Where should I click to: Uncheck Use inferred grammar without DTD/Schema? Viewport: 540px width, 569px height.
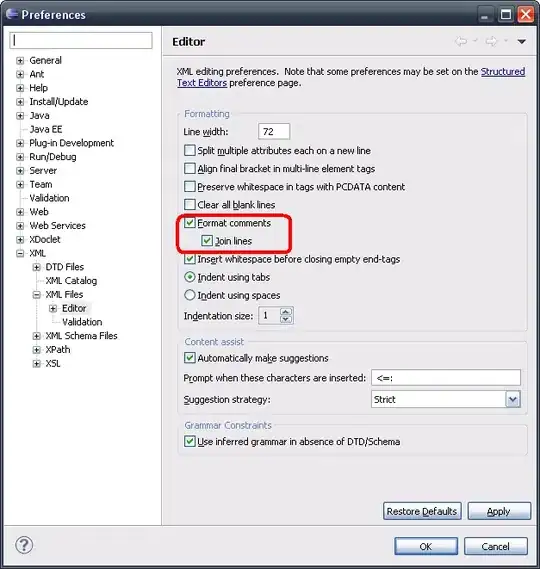pyautogui.click(x=190, y=441)
